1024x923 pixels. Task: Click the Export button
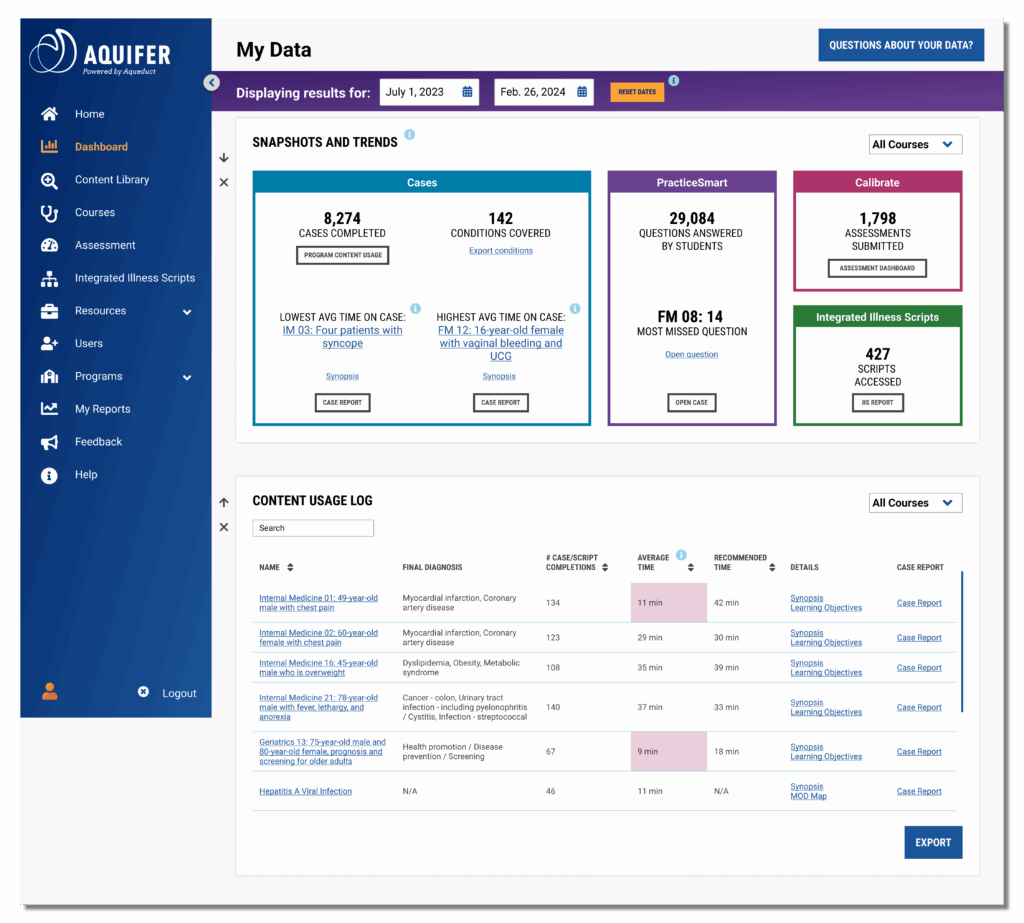(x=933, y=843)
